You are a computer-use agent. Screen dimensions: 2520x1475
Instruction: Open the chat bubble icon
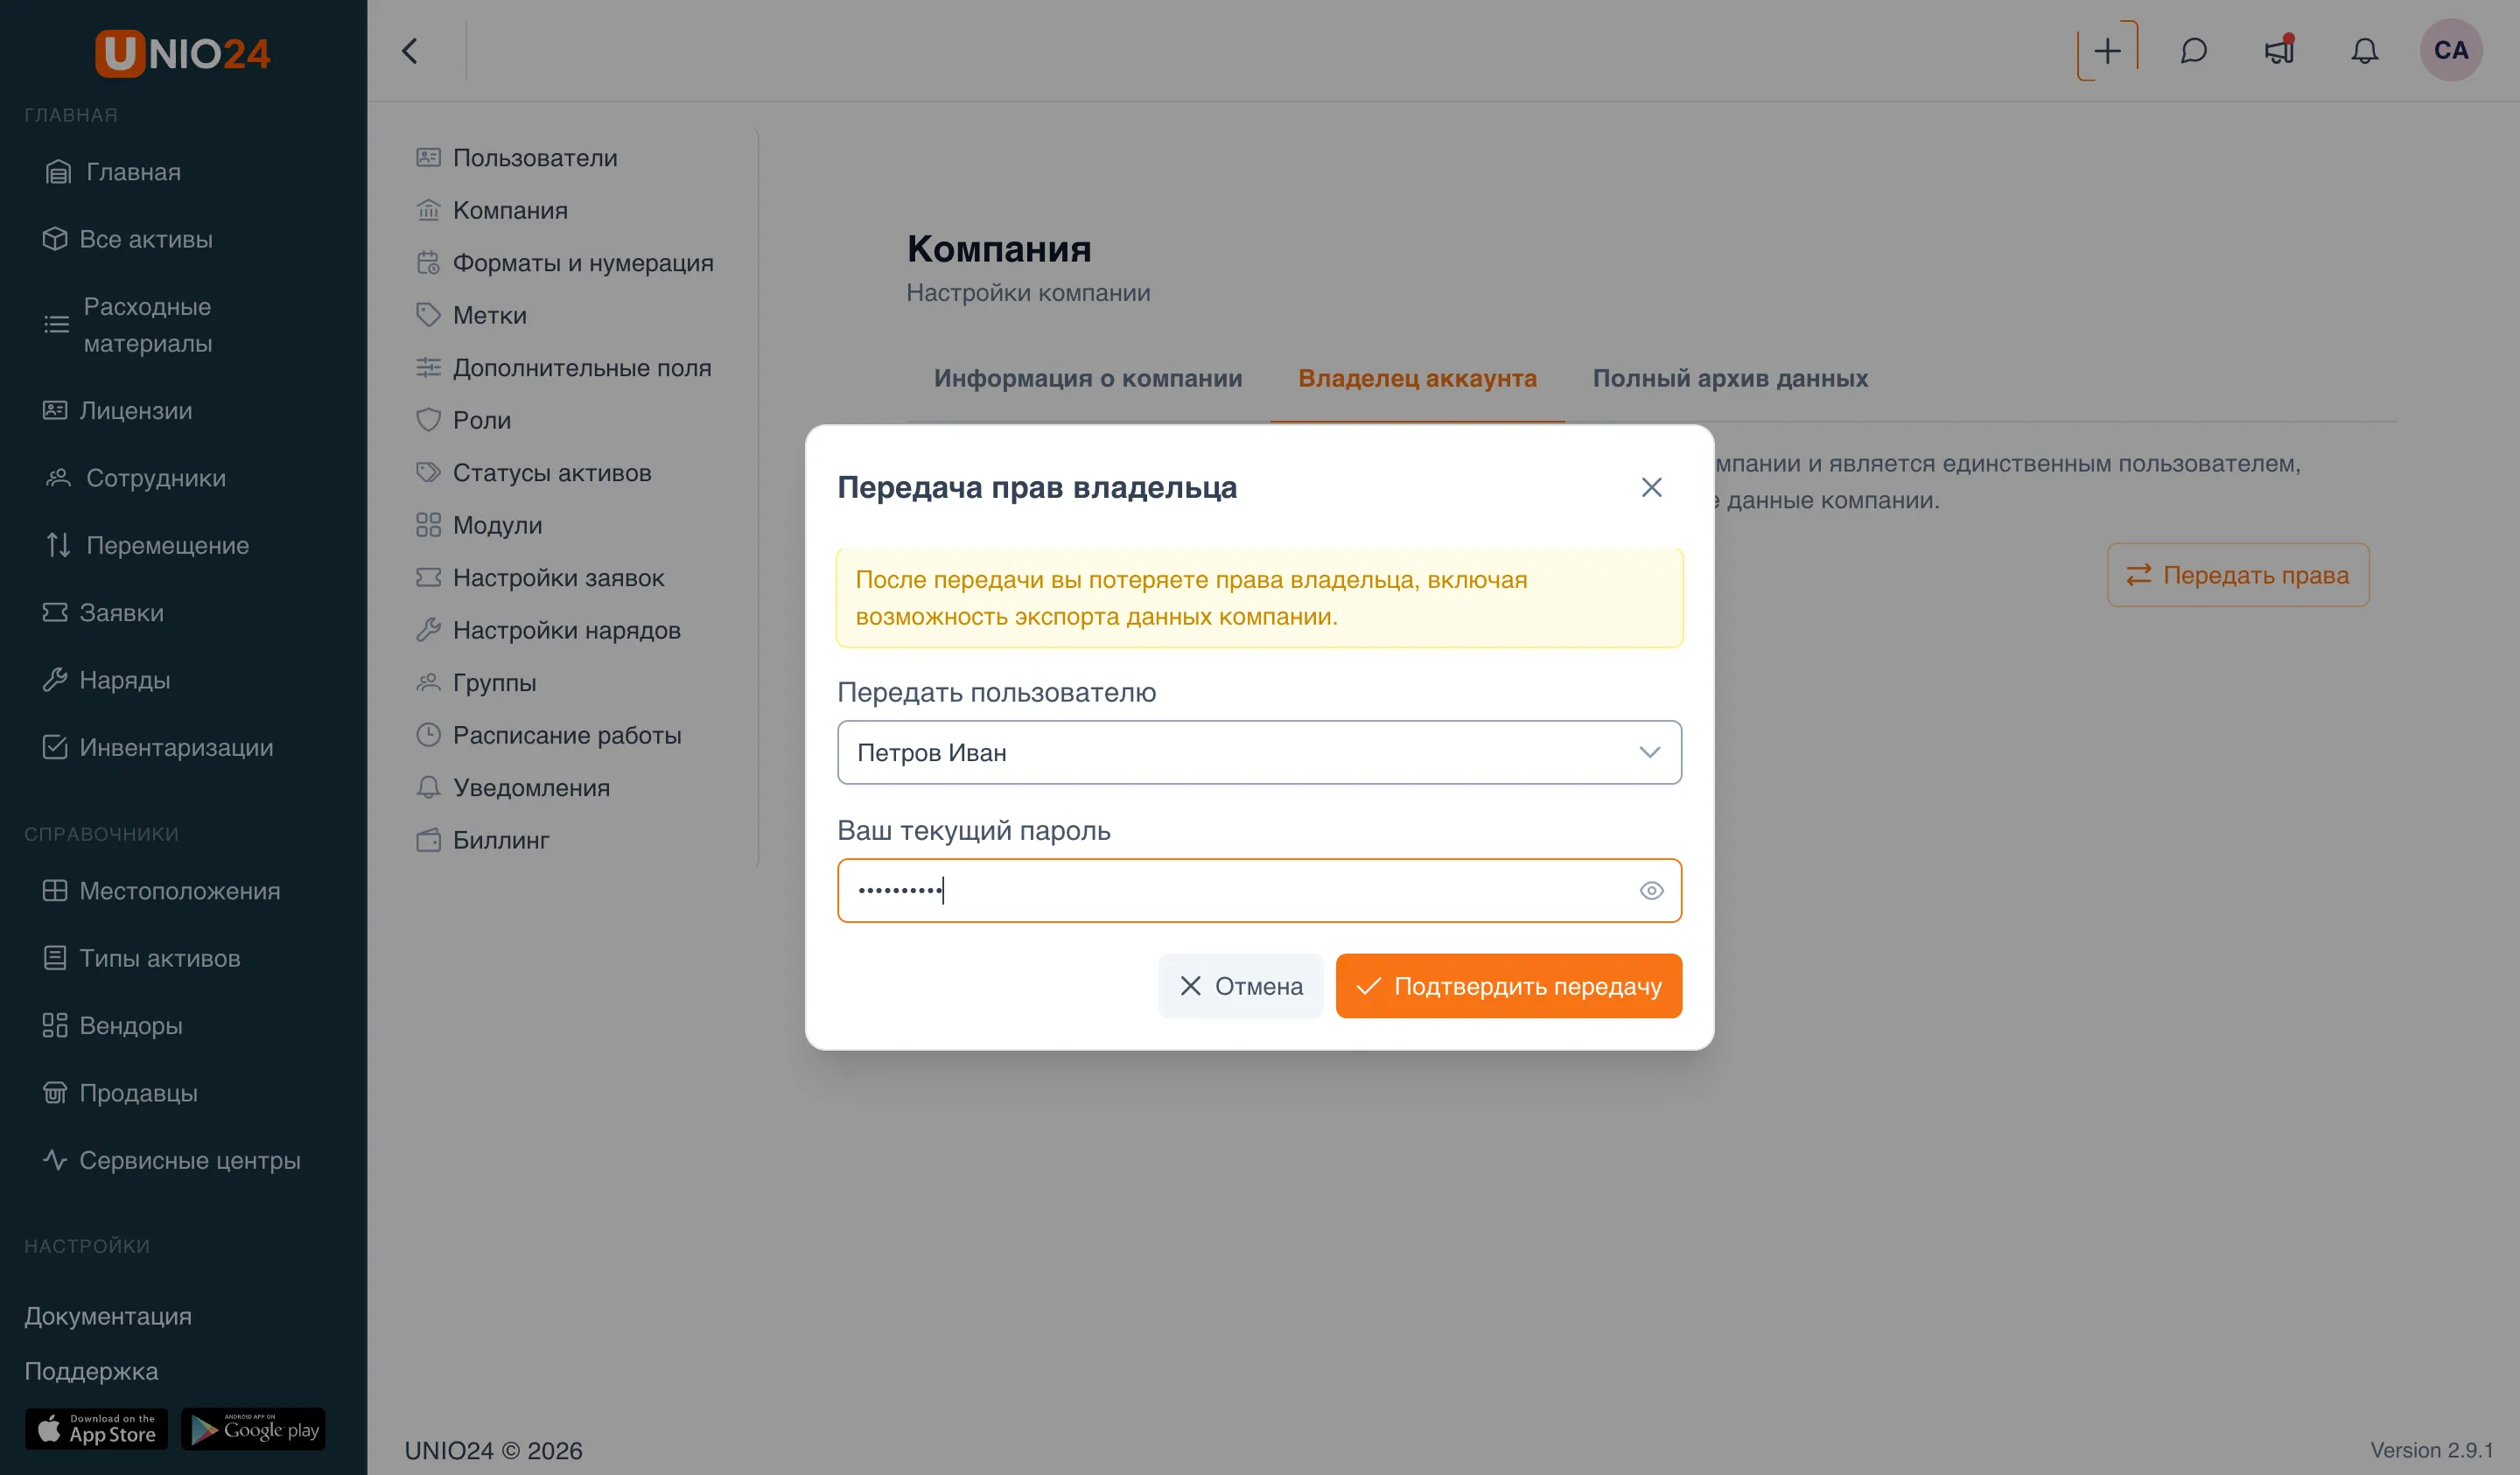click(2193, 51)
